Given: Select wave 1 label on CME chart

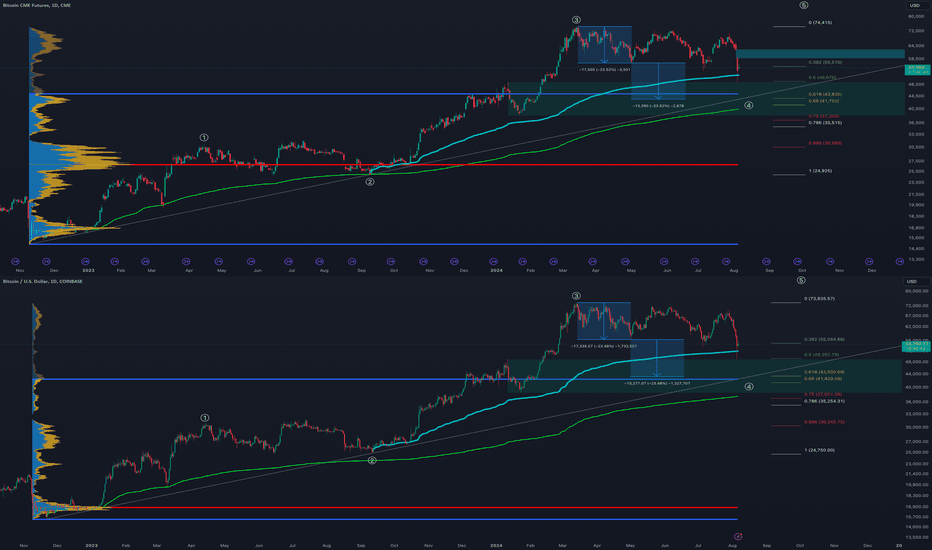Looking at the screenshot, I should pyautogui.click(x=204, y=137).
